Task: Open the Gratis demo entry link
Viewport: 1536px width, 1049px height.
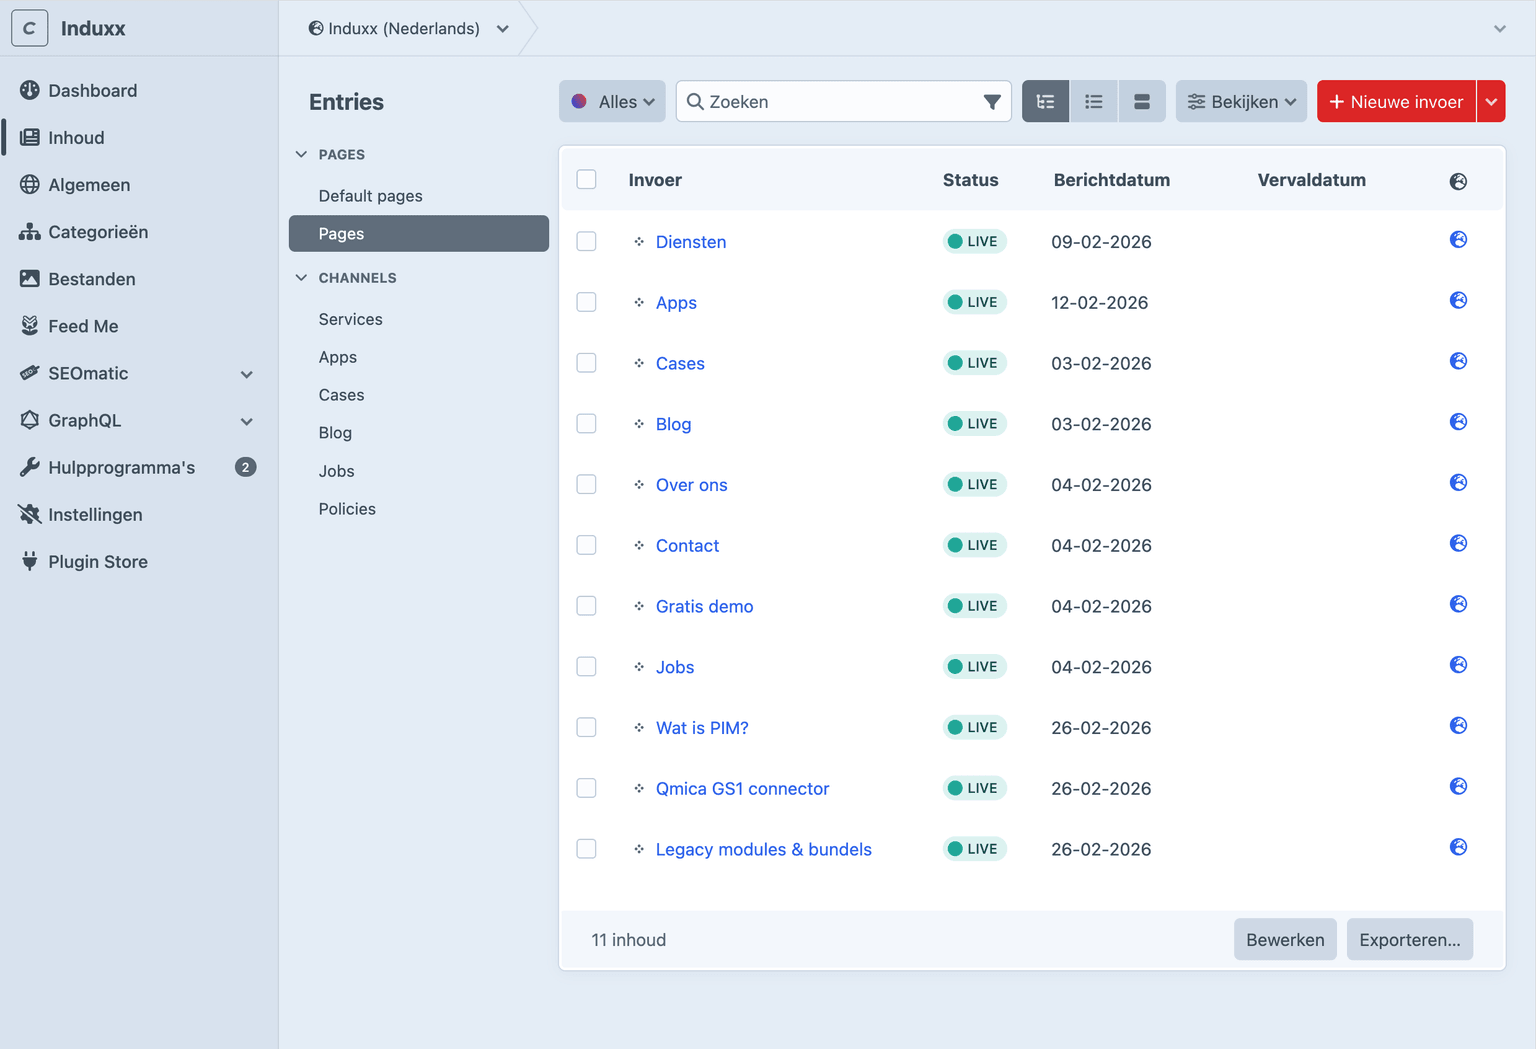Action: 704,606
